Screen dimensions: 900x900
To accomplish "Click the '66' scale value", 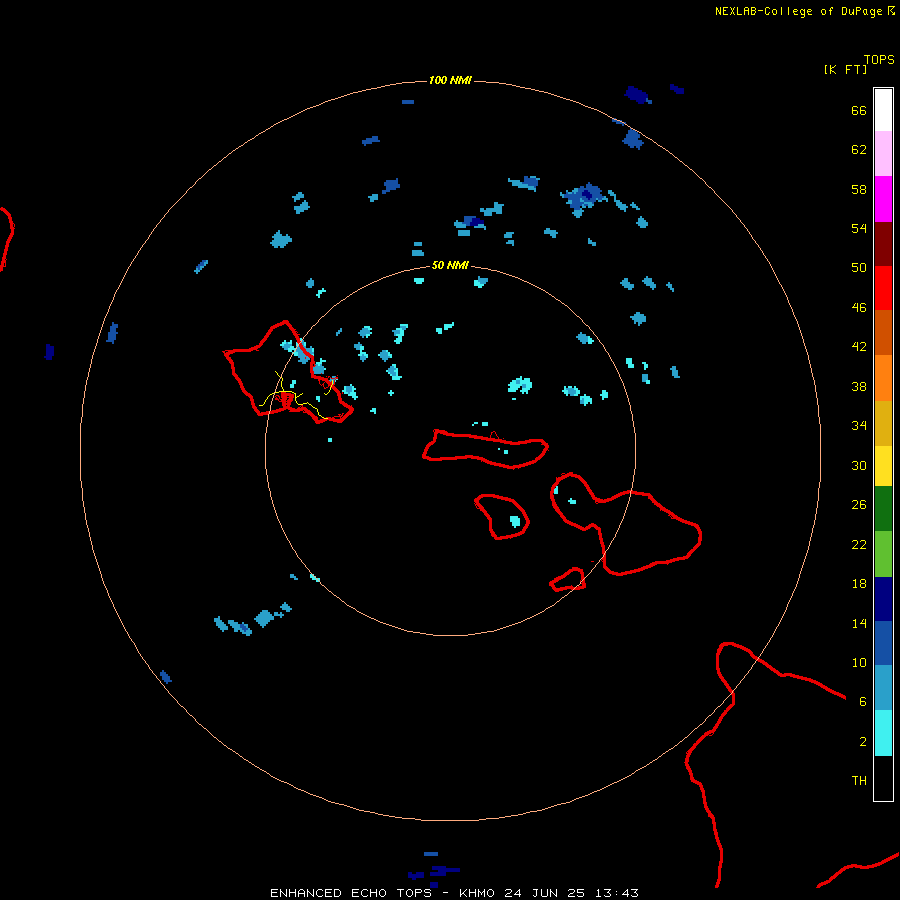I will click(x=859, y=111).
